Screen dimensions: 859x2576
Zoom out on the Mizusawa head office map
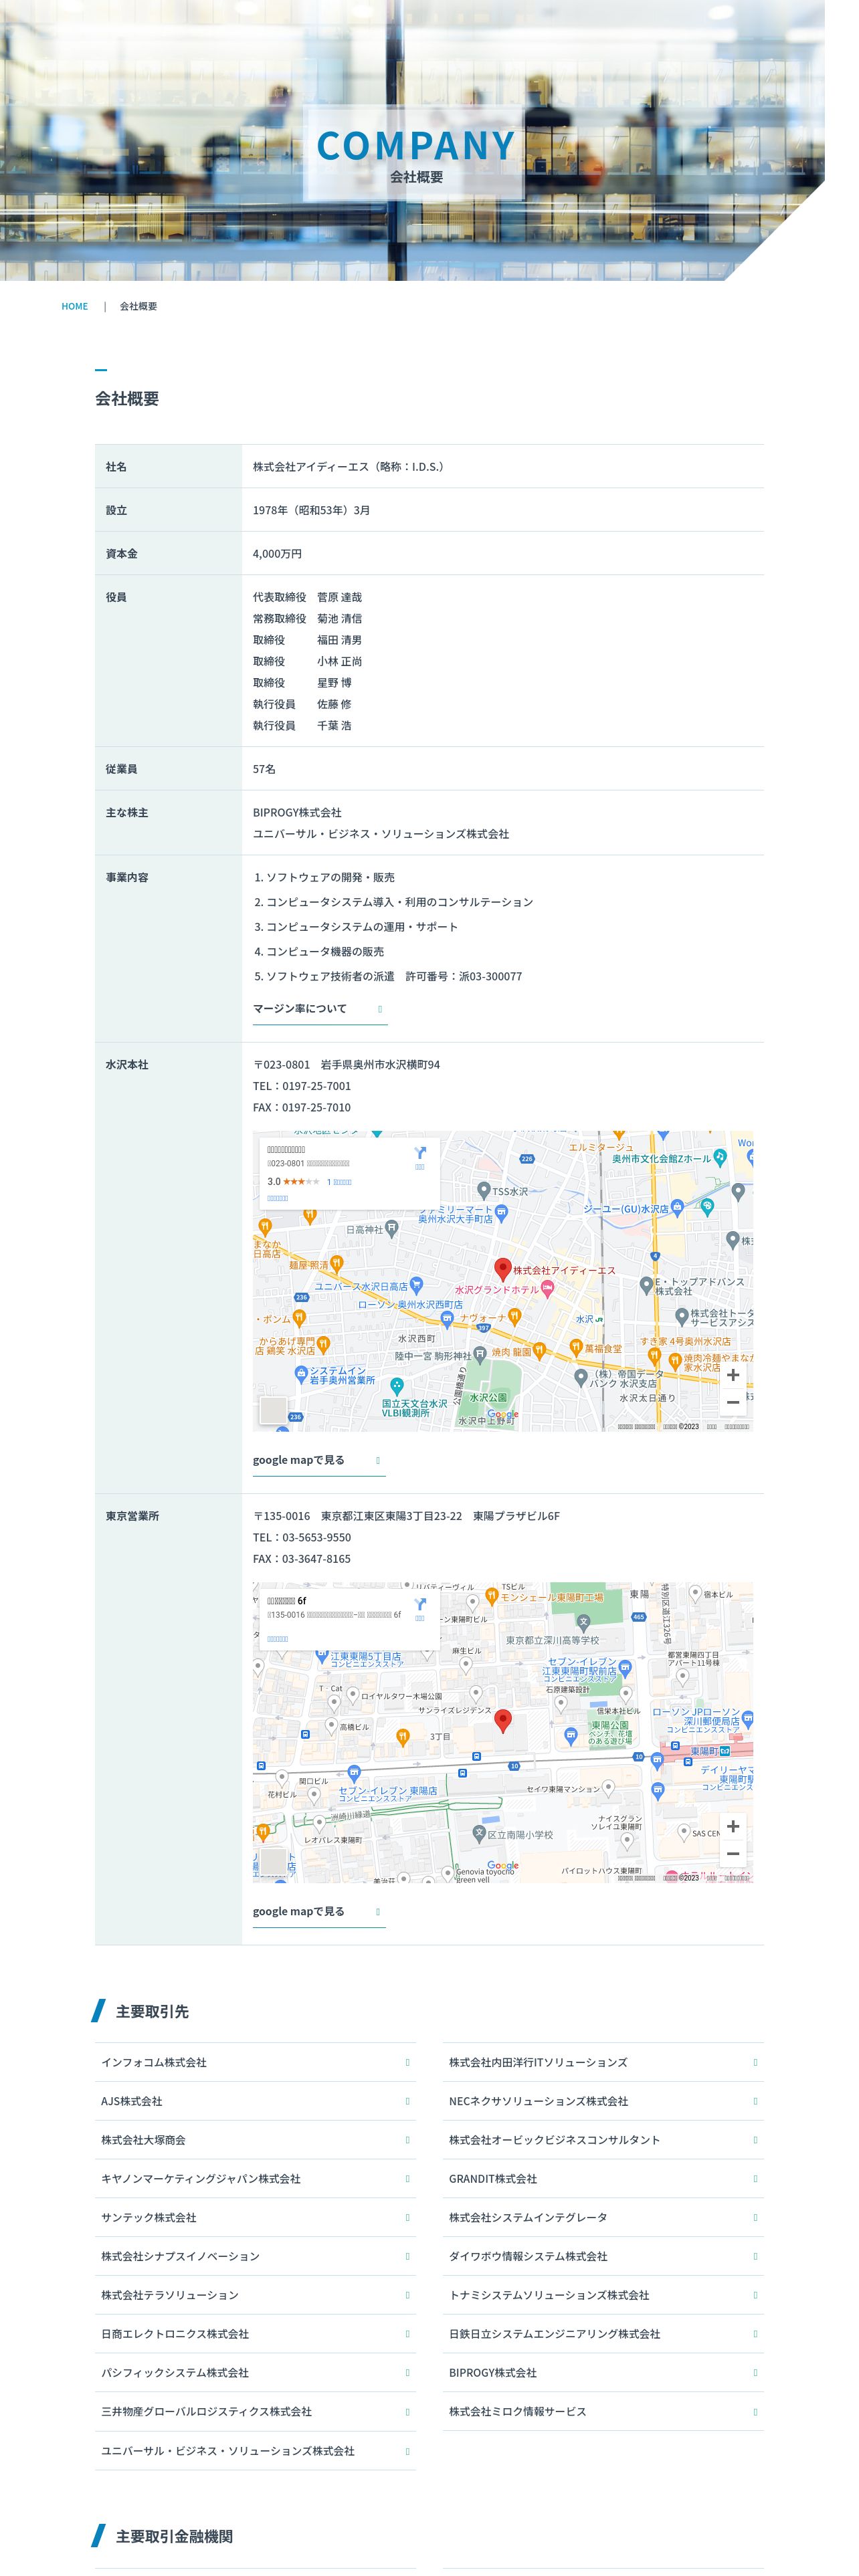coord(733,1402)
